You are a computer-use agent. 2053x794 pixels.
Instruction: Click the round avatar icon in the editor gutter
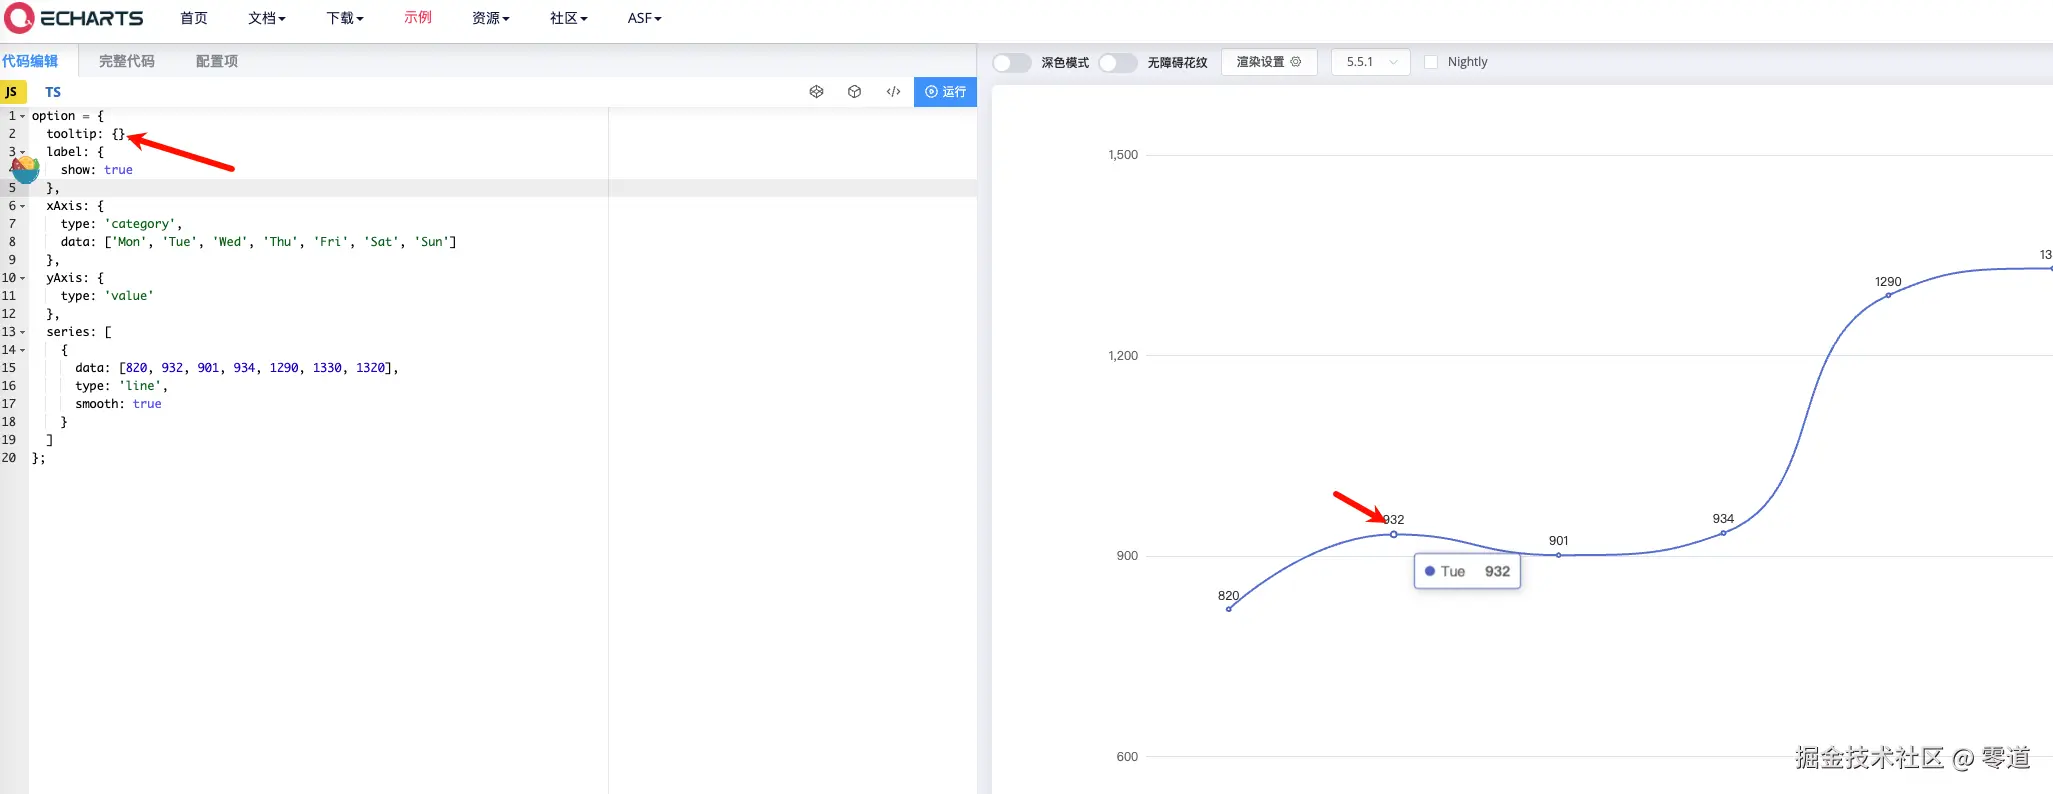[25, 168]
